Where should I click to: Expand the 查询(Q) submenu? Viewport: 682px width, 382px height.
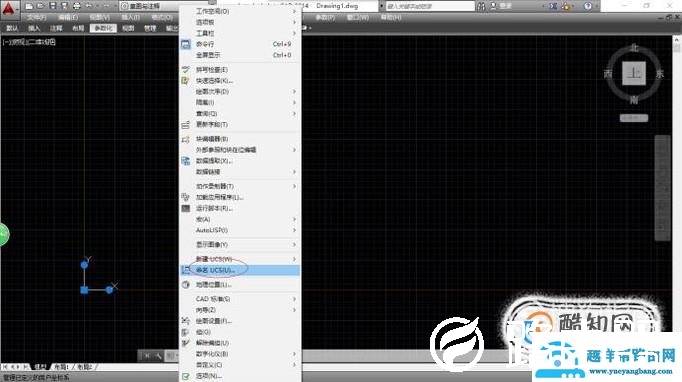(x=240, y=113)
